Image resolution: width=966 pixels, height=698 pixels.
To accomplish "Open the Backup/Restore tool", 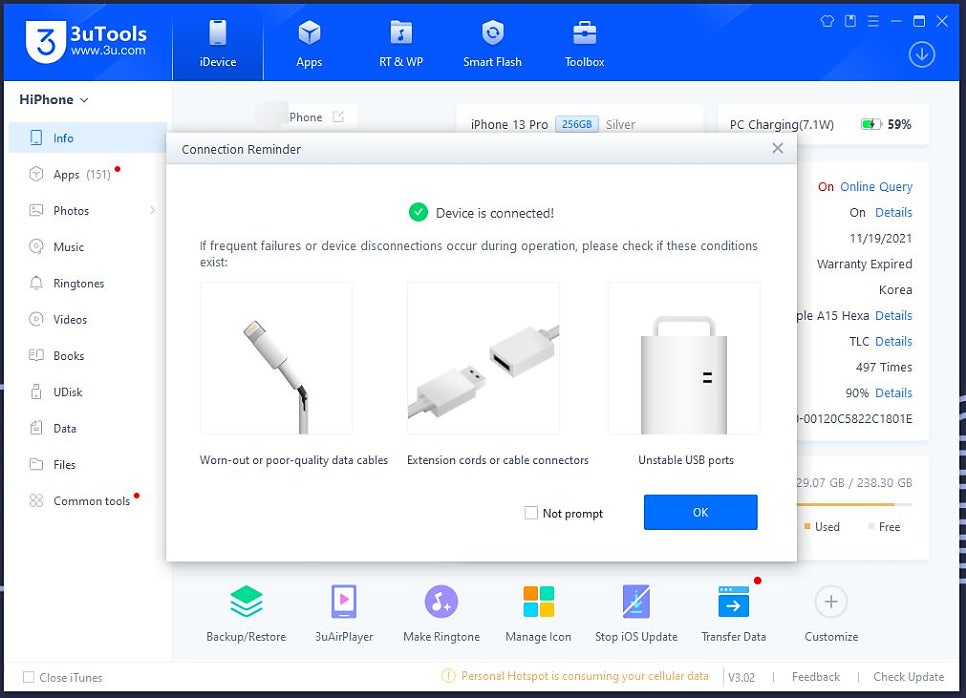I will [246, 614].
